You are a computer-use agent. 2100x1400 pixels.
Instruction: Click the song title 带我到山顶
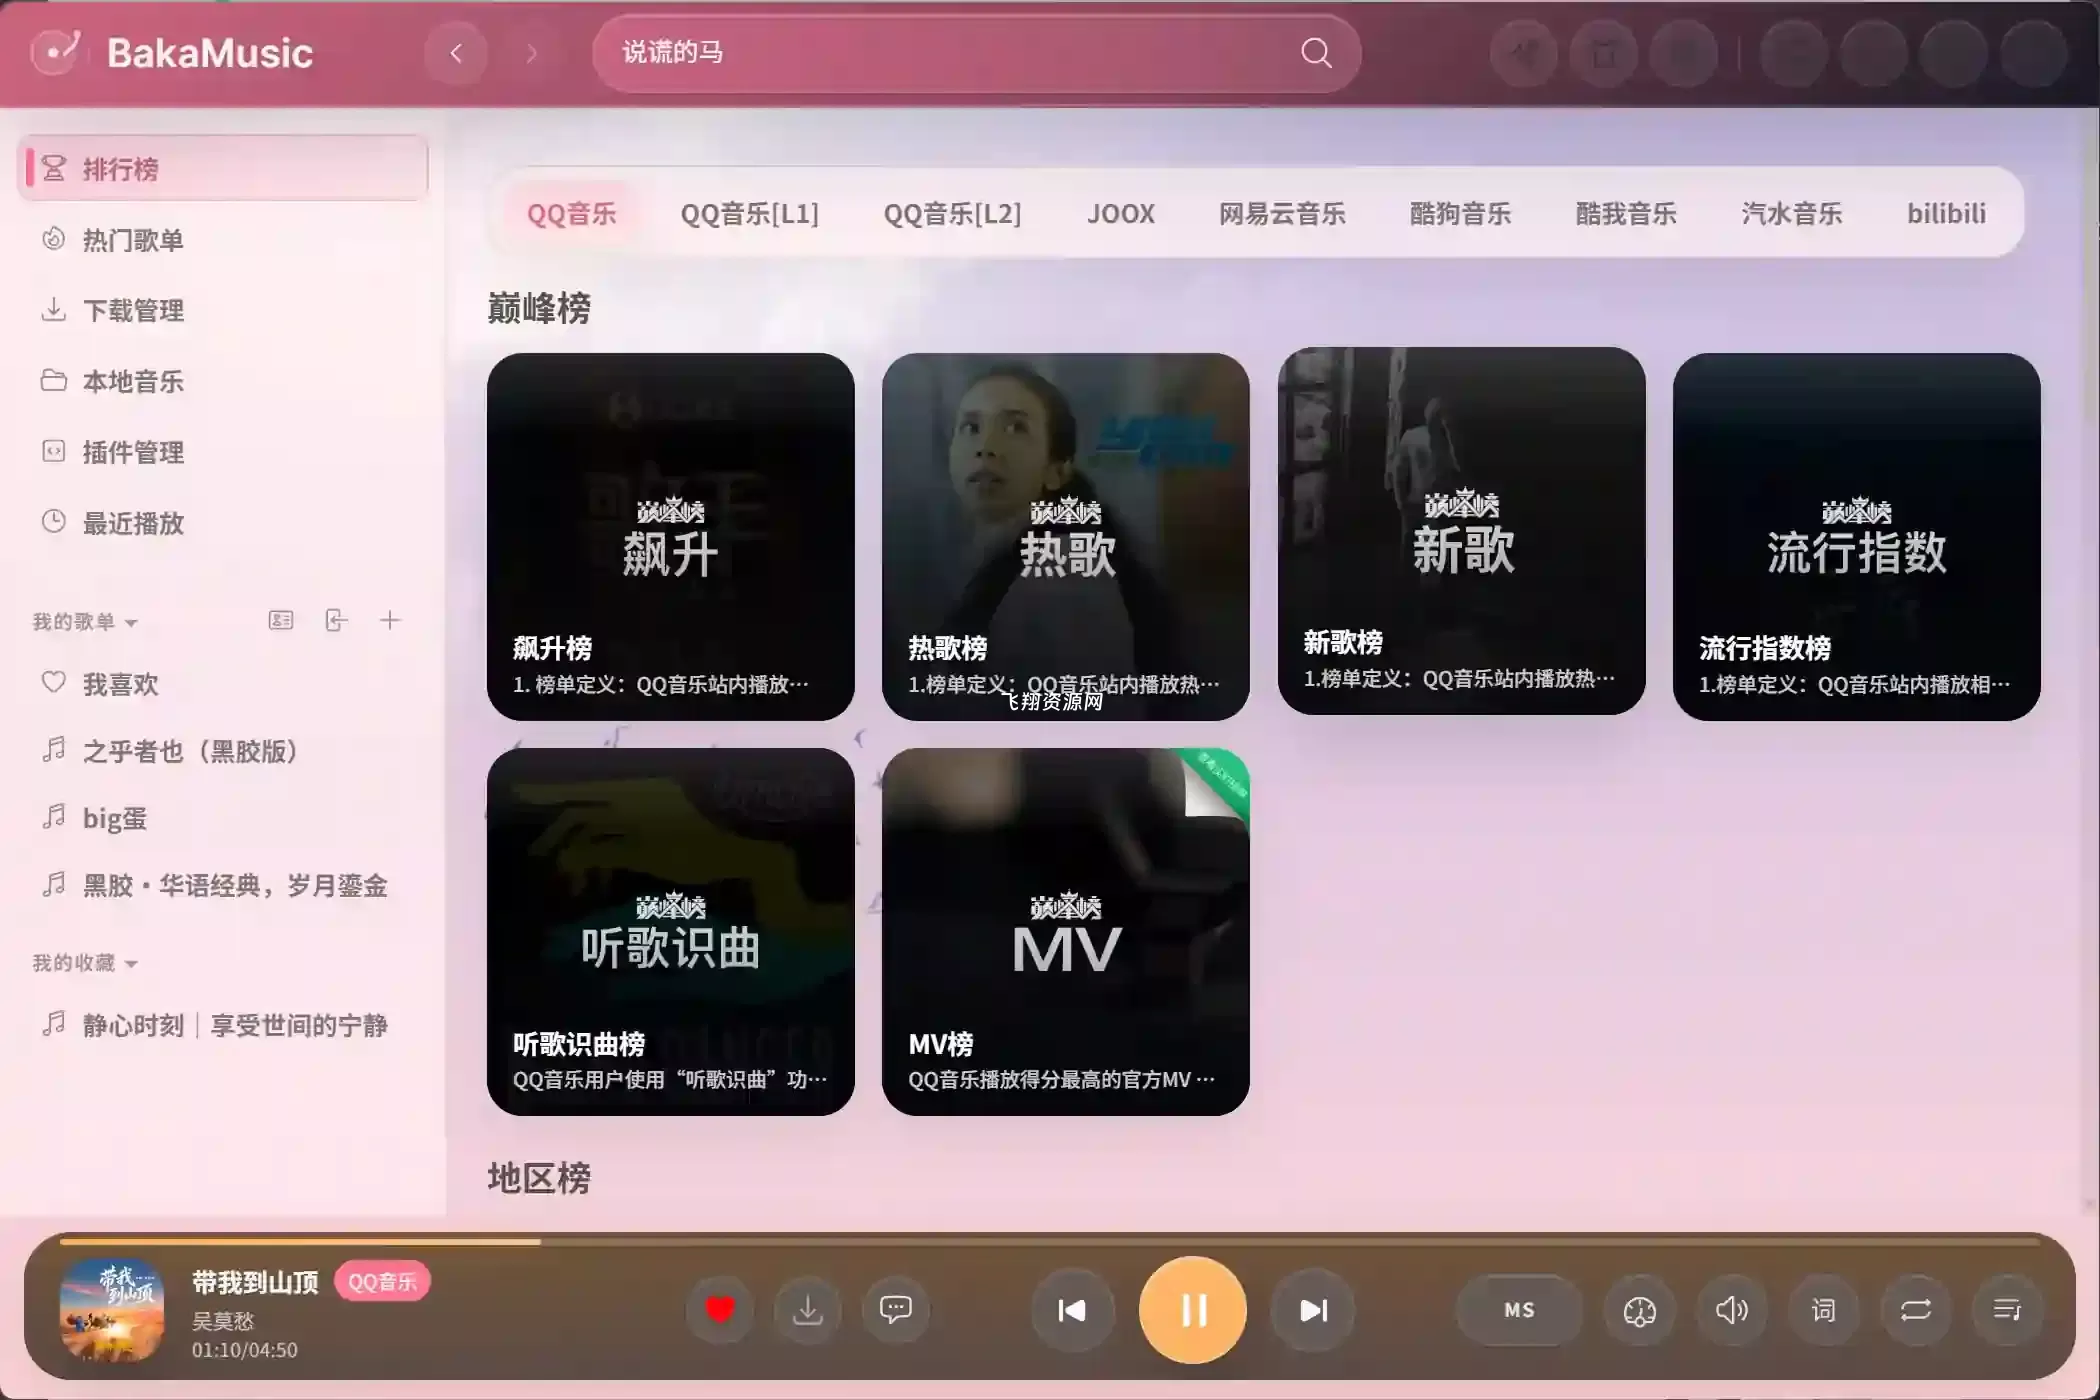(x=255, y=1282)
